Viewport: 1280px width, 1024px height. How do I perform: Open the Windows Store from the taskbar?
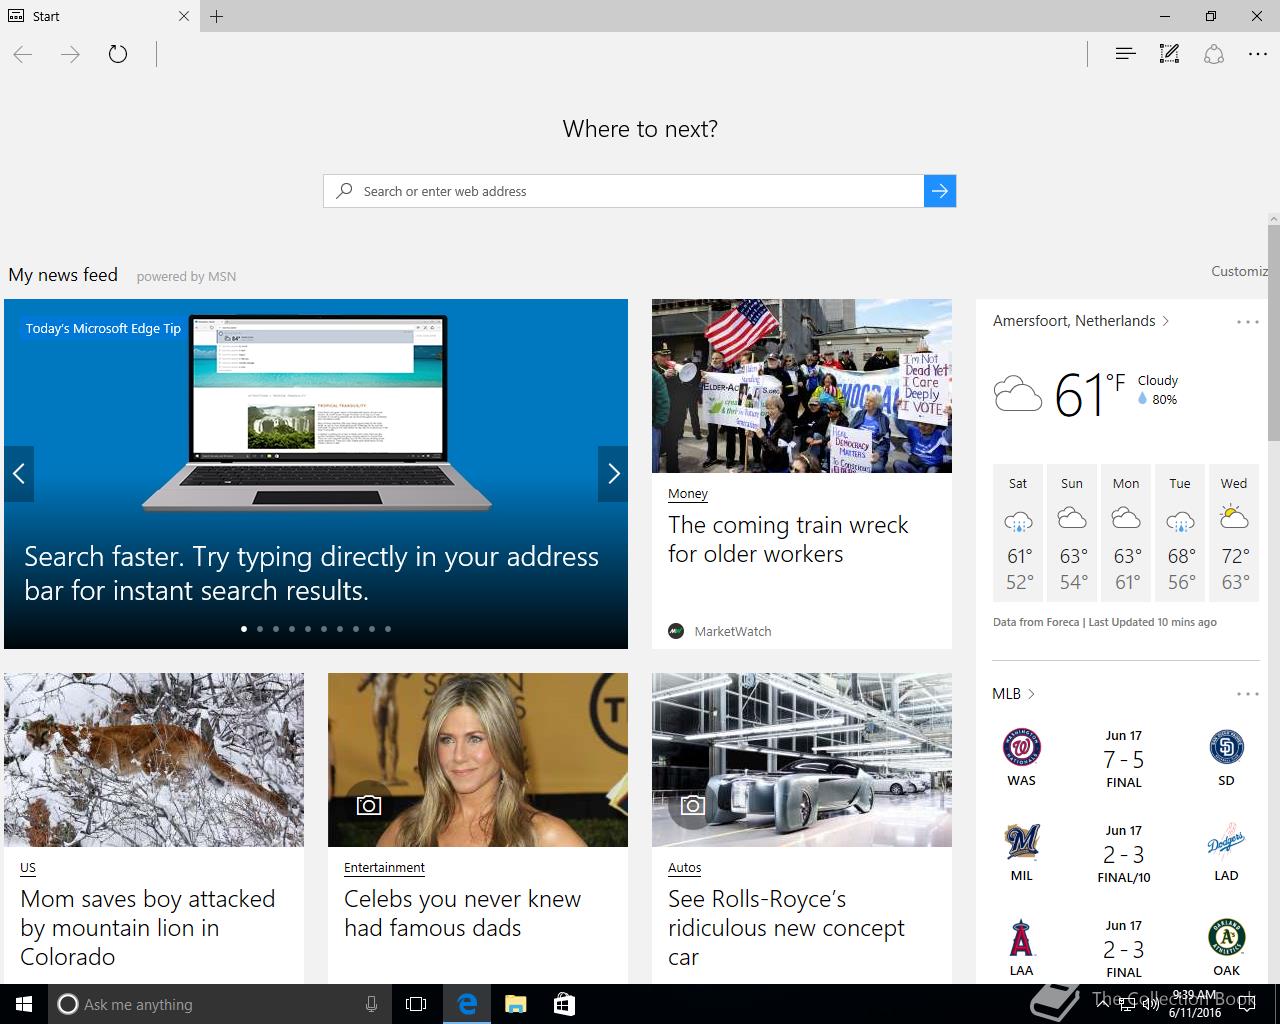[564, 1004]
